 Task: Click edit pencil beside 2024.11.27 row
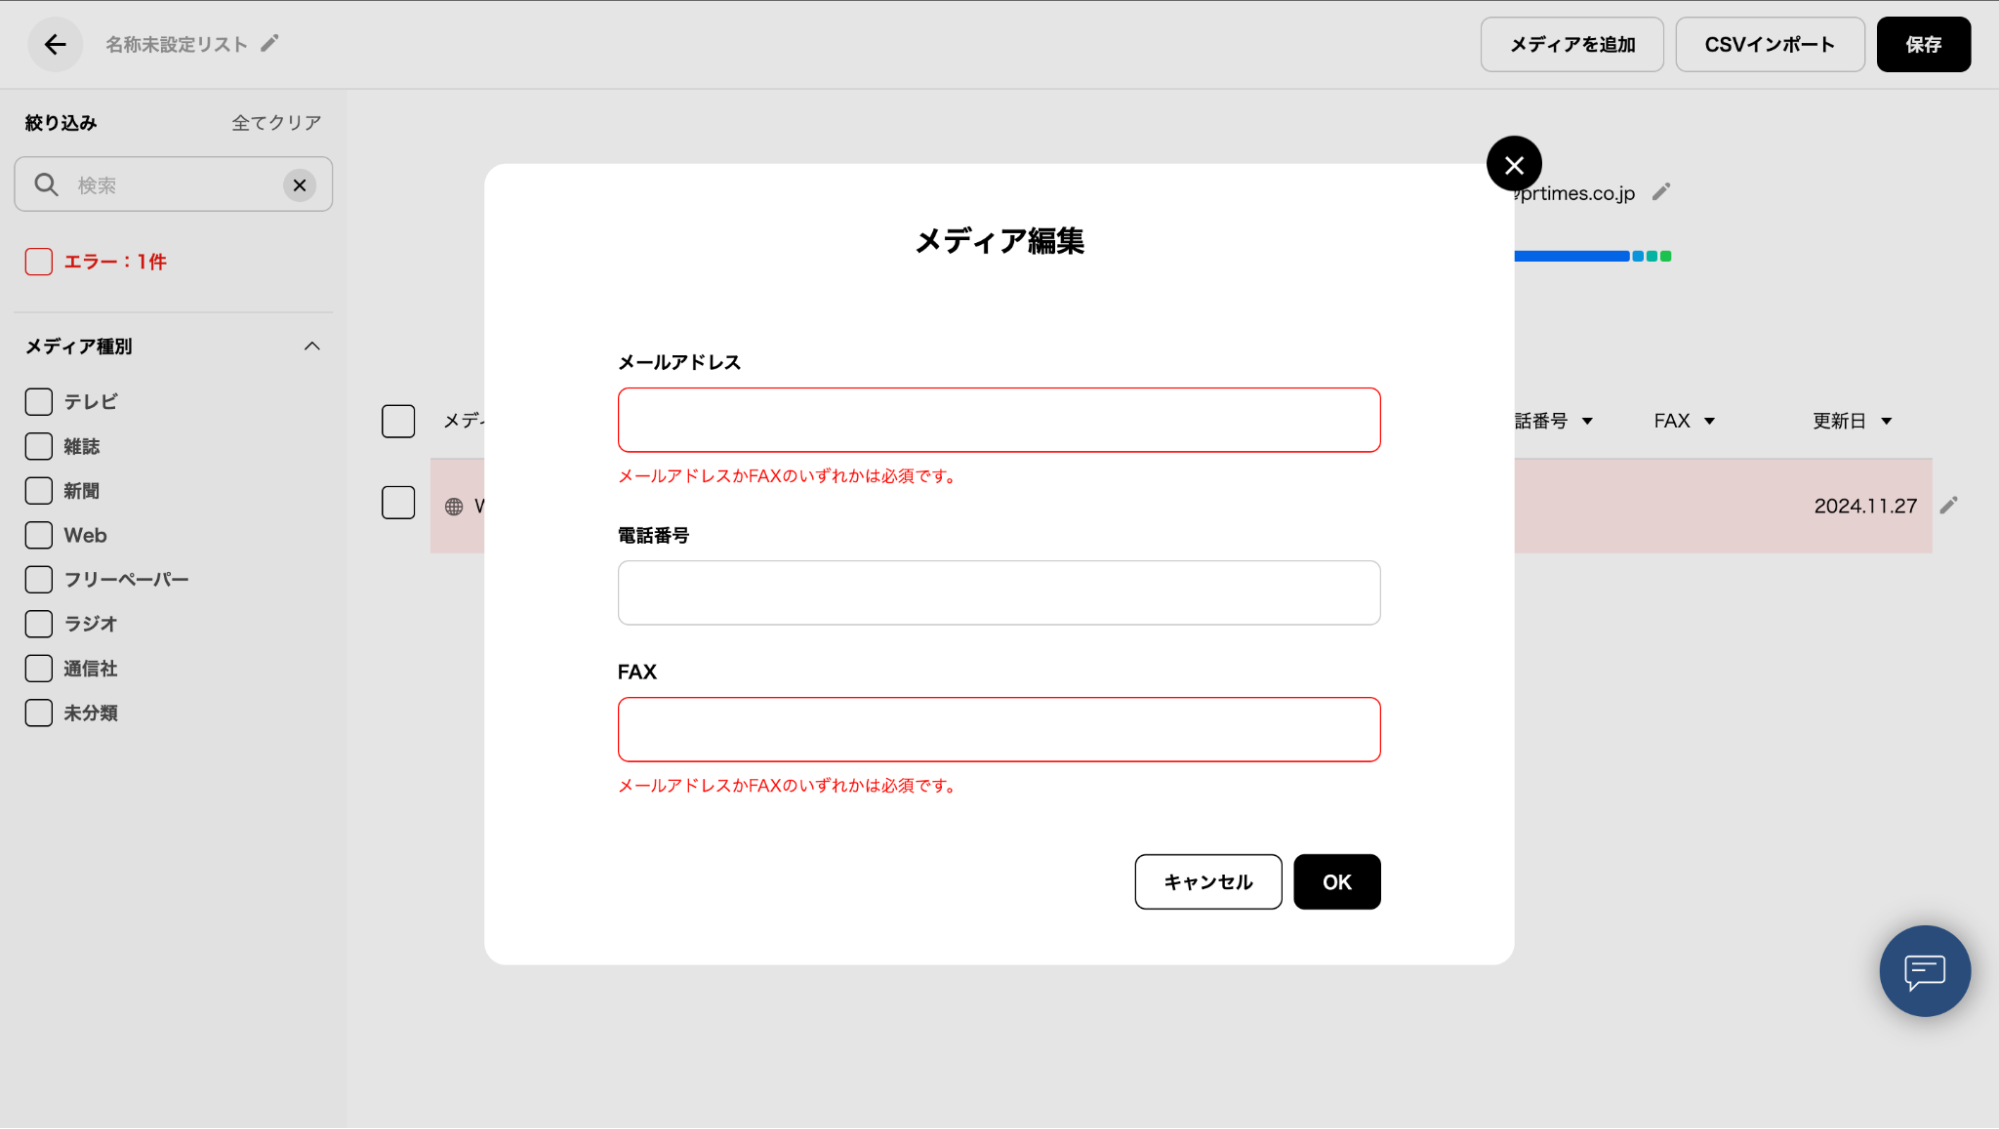pyautogui.click(x=1948, y=506)
